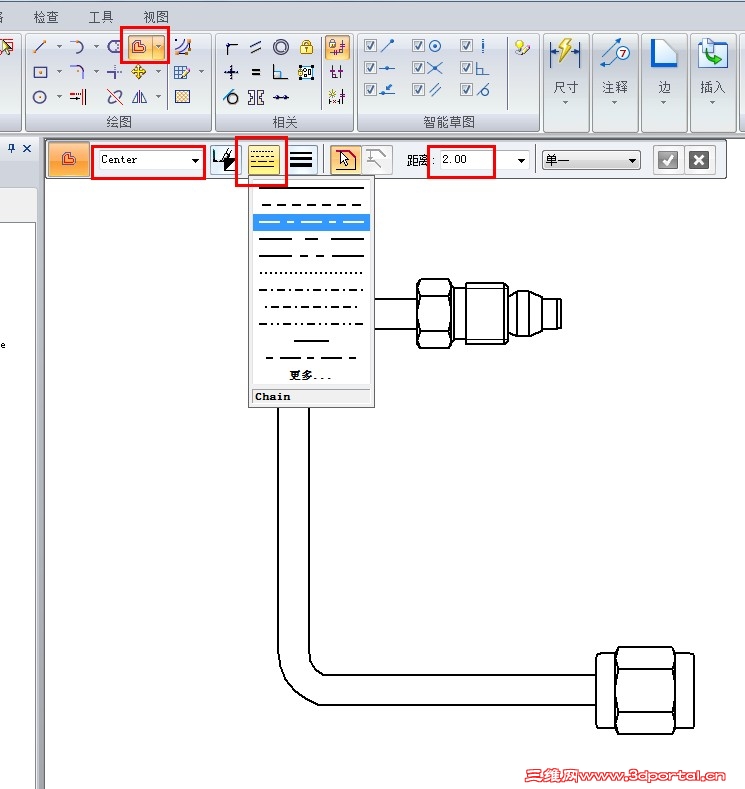The height and width of the screenshot is (789, 745).
Task: Toggle the vertical IntelliSketch checkbox
Action: [466, 45]
